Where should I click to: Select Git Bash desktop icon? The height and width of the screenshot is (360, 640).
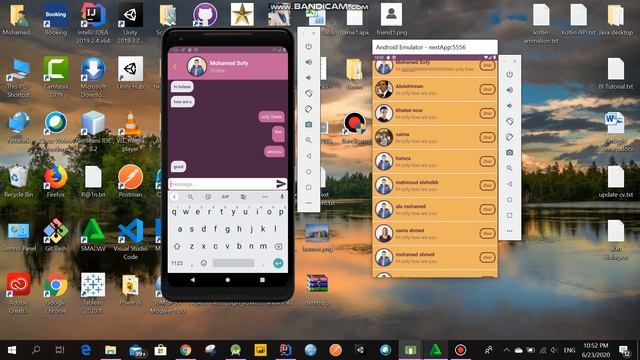pyautogui.click(x=56, y=235)
